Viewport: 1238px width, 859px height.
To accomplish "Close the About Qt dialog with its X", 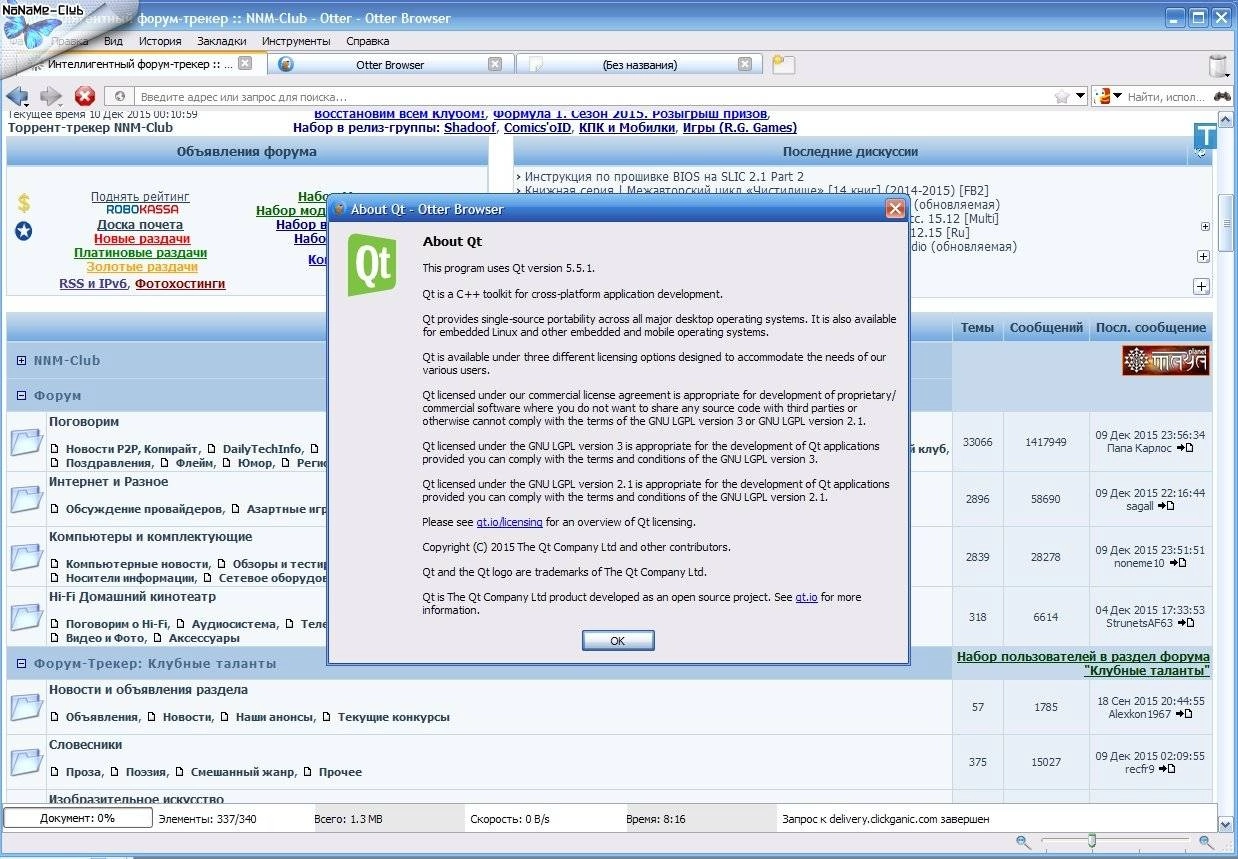I will [895, 209].
